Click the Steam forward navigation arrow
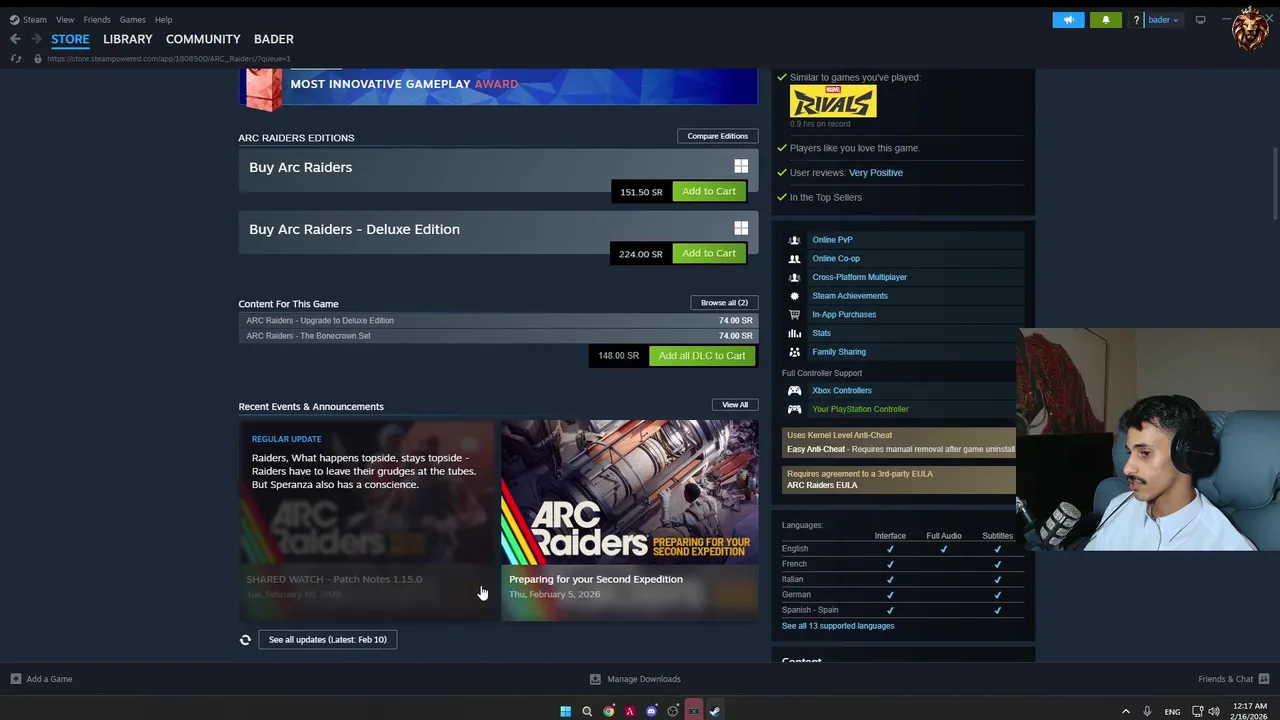 [x=36, y=39]
